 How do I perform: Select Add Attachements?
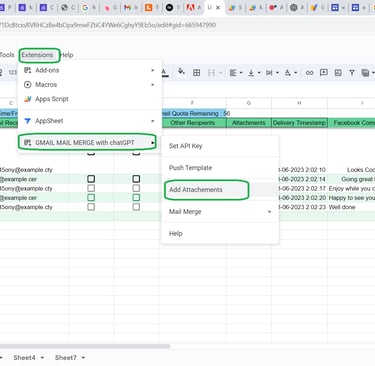click(x=220, y=190)
